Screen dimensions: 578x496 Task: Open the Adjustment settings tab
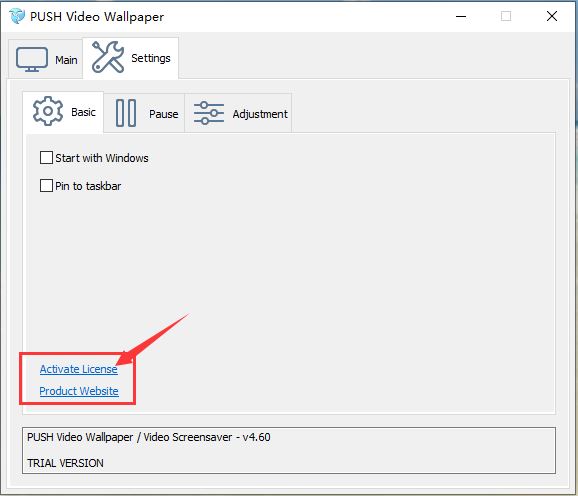point(238,113)
